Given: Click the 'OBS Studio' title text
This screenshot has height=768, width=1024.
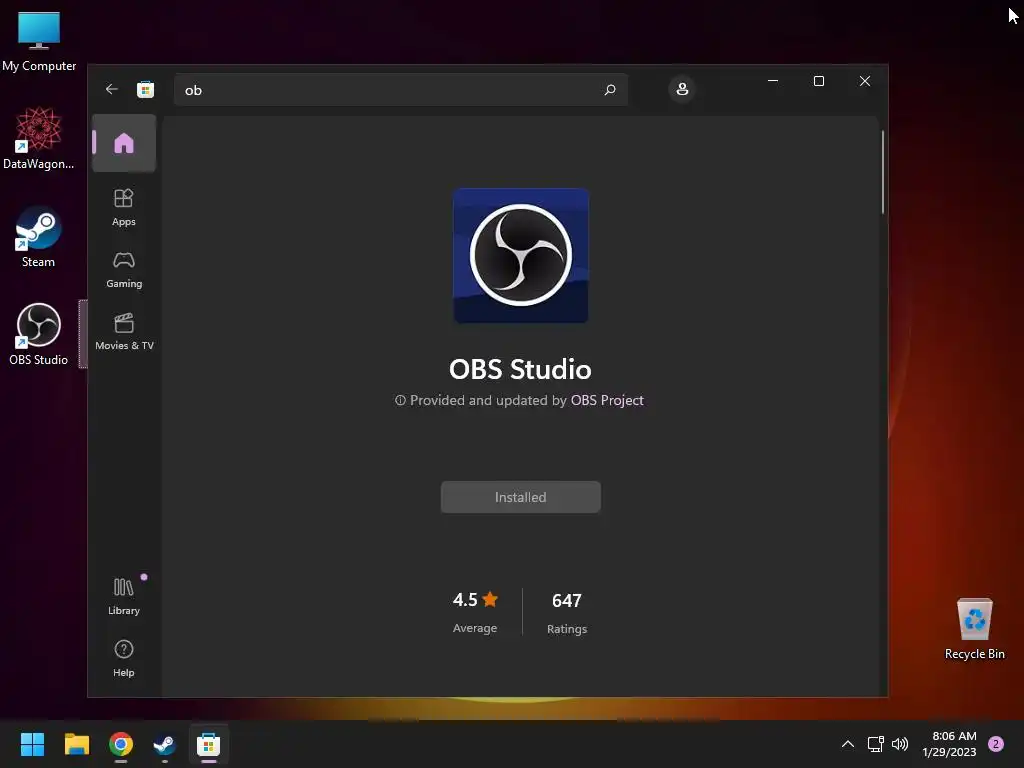Looking at the screenshot, I should pos(520,370).
